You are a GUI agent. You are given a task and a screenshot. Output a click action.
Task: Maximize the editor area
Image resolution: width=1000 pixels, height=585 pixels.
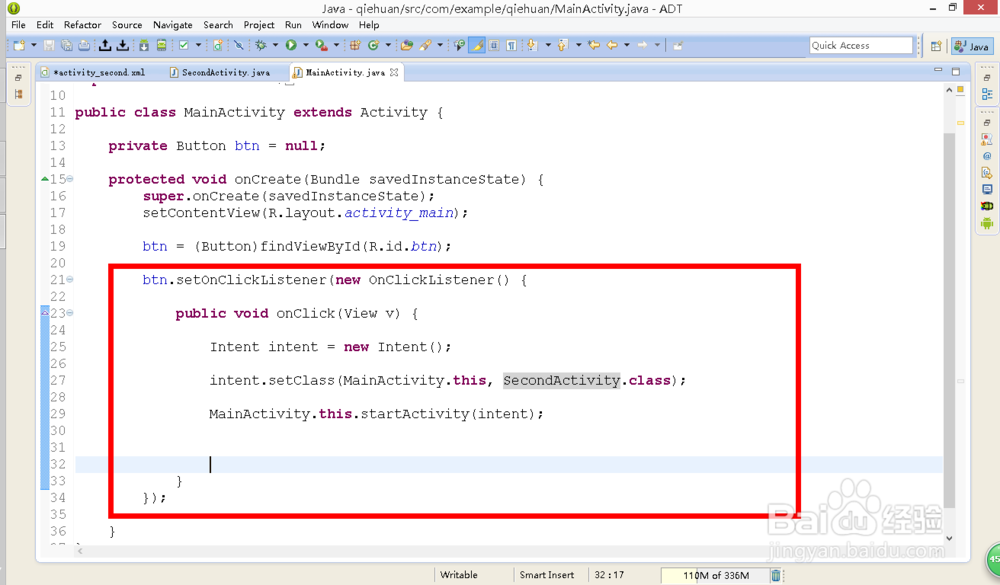(x=955, y=71)
